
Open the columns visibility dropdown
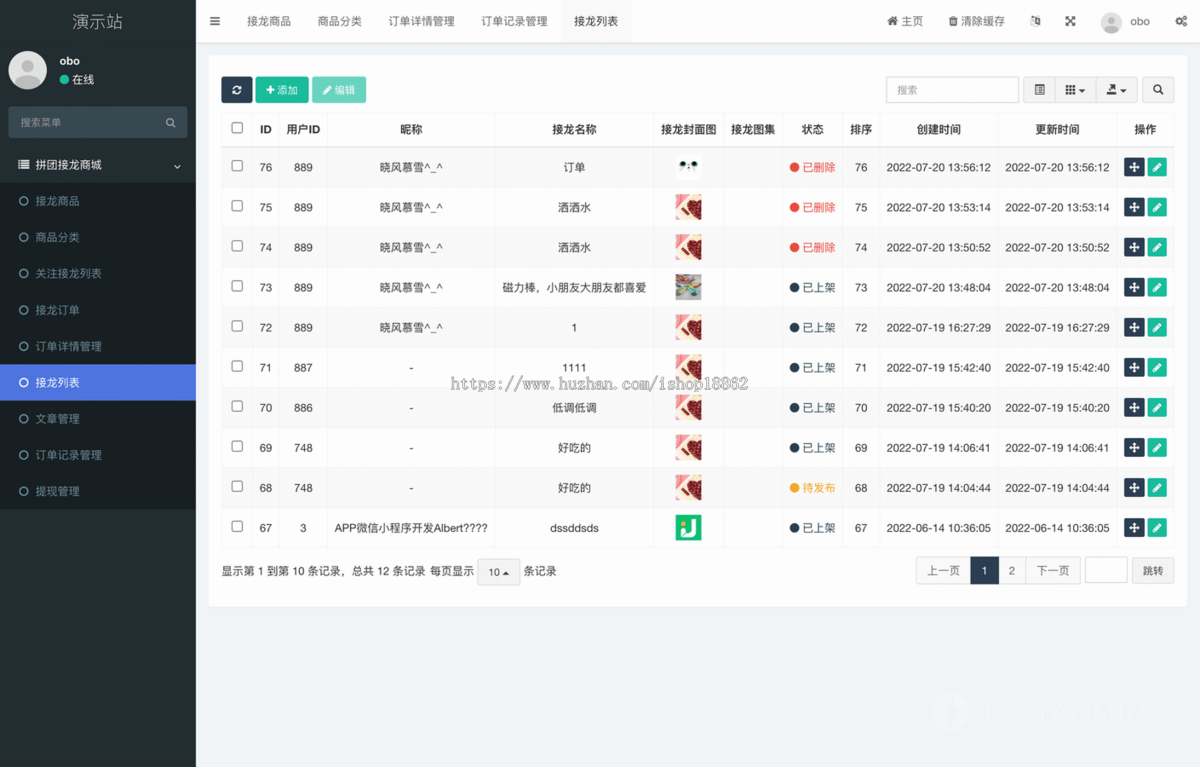(x=1074, y=89)
